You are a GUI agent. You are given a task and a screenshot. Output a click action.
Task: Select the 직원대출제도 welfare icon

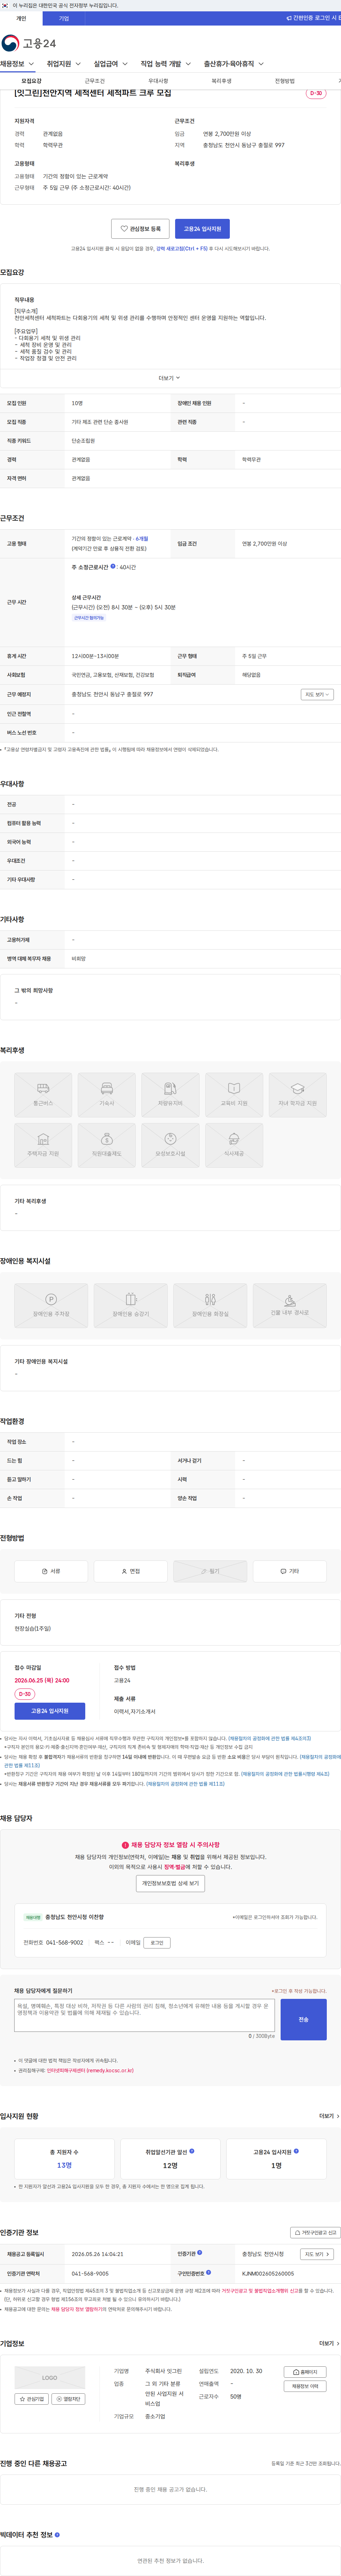coord(107,1145)
